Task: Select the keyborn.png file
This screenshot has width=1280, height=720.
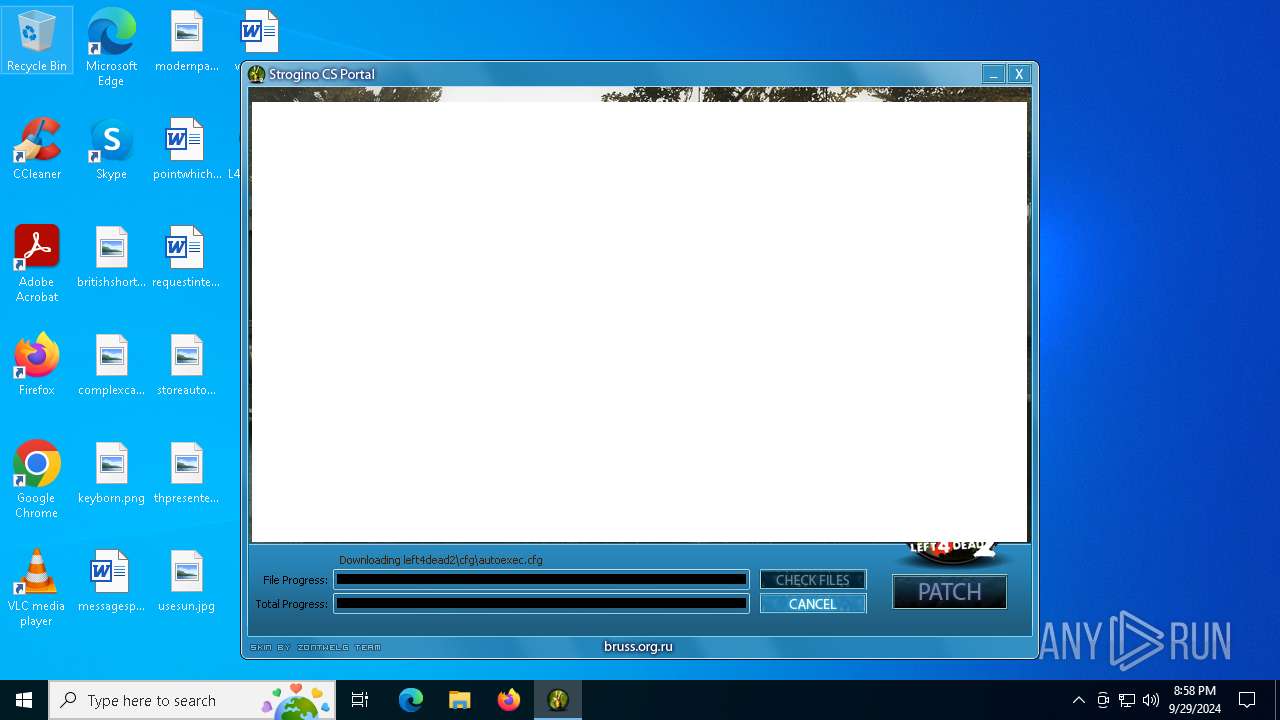Action: pyautogui.click(x=111, y=473)
